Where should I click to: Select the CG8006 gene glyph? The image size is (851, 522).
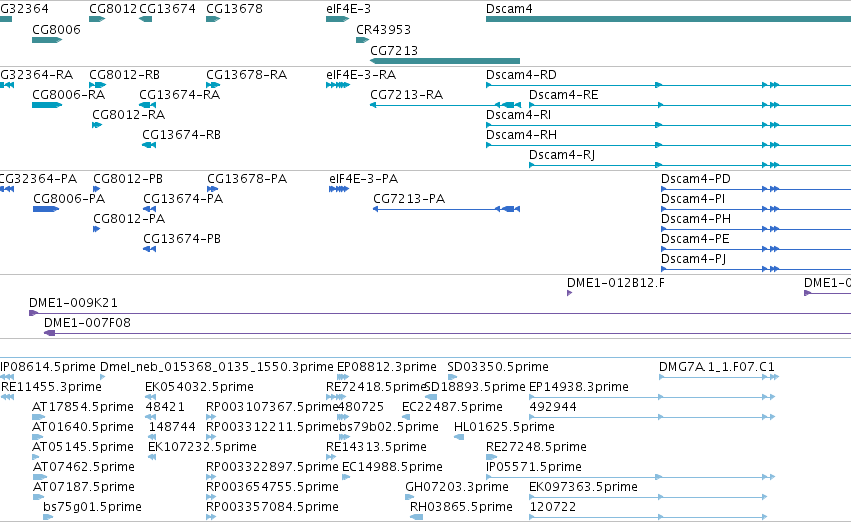coord(47,40)
